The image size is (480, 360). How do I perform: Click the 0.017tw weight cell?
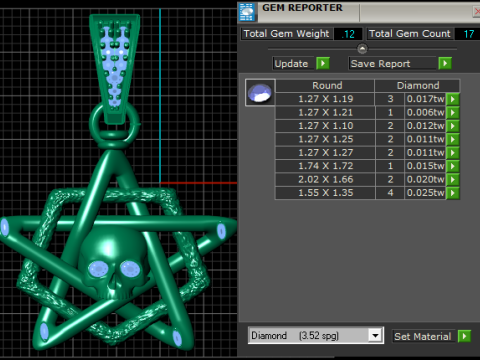click(425, 99)
